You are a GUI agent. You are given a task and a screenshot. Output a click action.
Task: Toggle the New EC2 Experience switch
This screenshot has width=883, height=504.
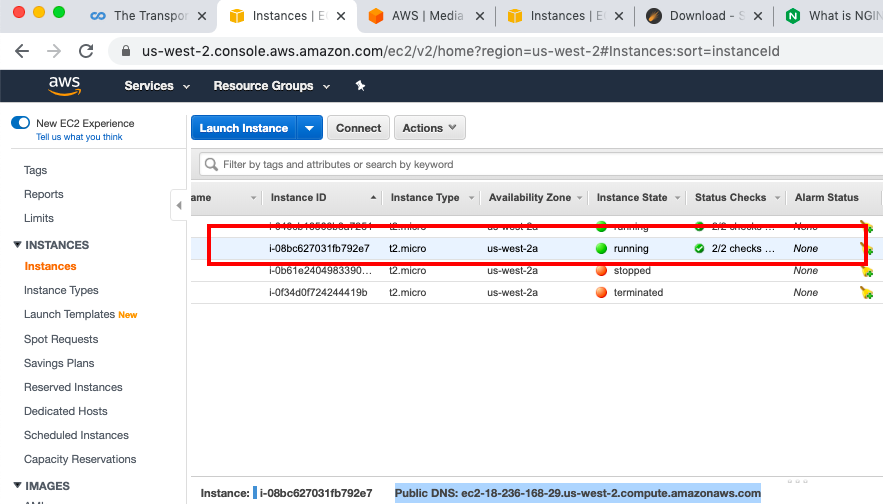point(21,123)
